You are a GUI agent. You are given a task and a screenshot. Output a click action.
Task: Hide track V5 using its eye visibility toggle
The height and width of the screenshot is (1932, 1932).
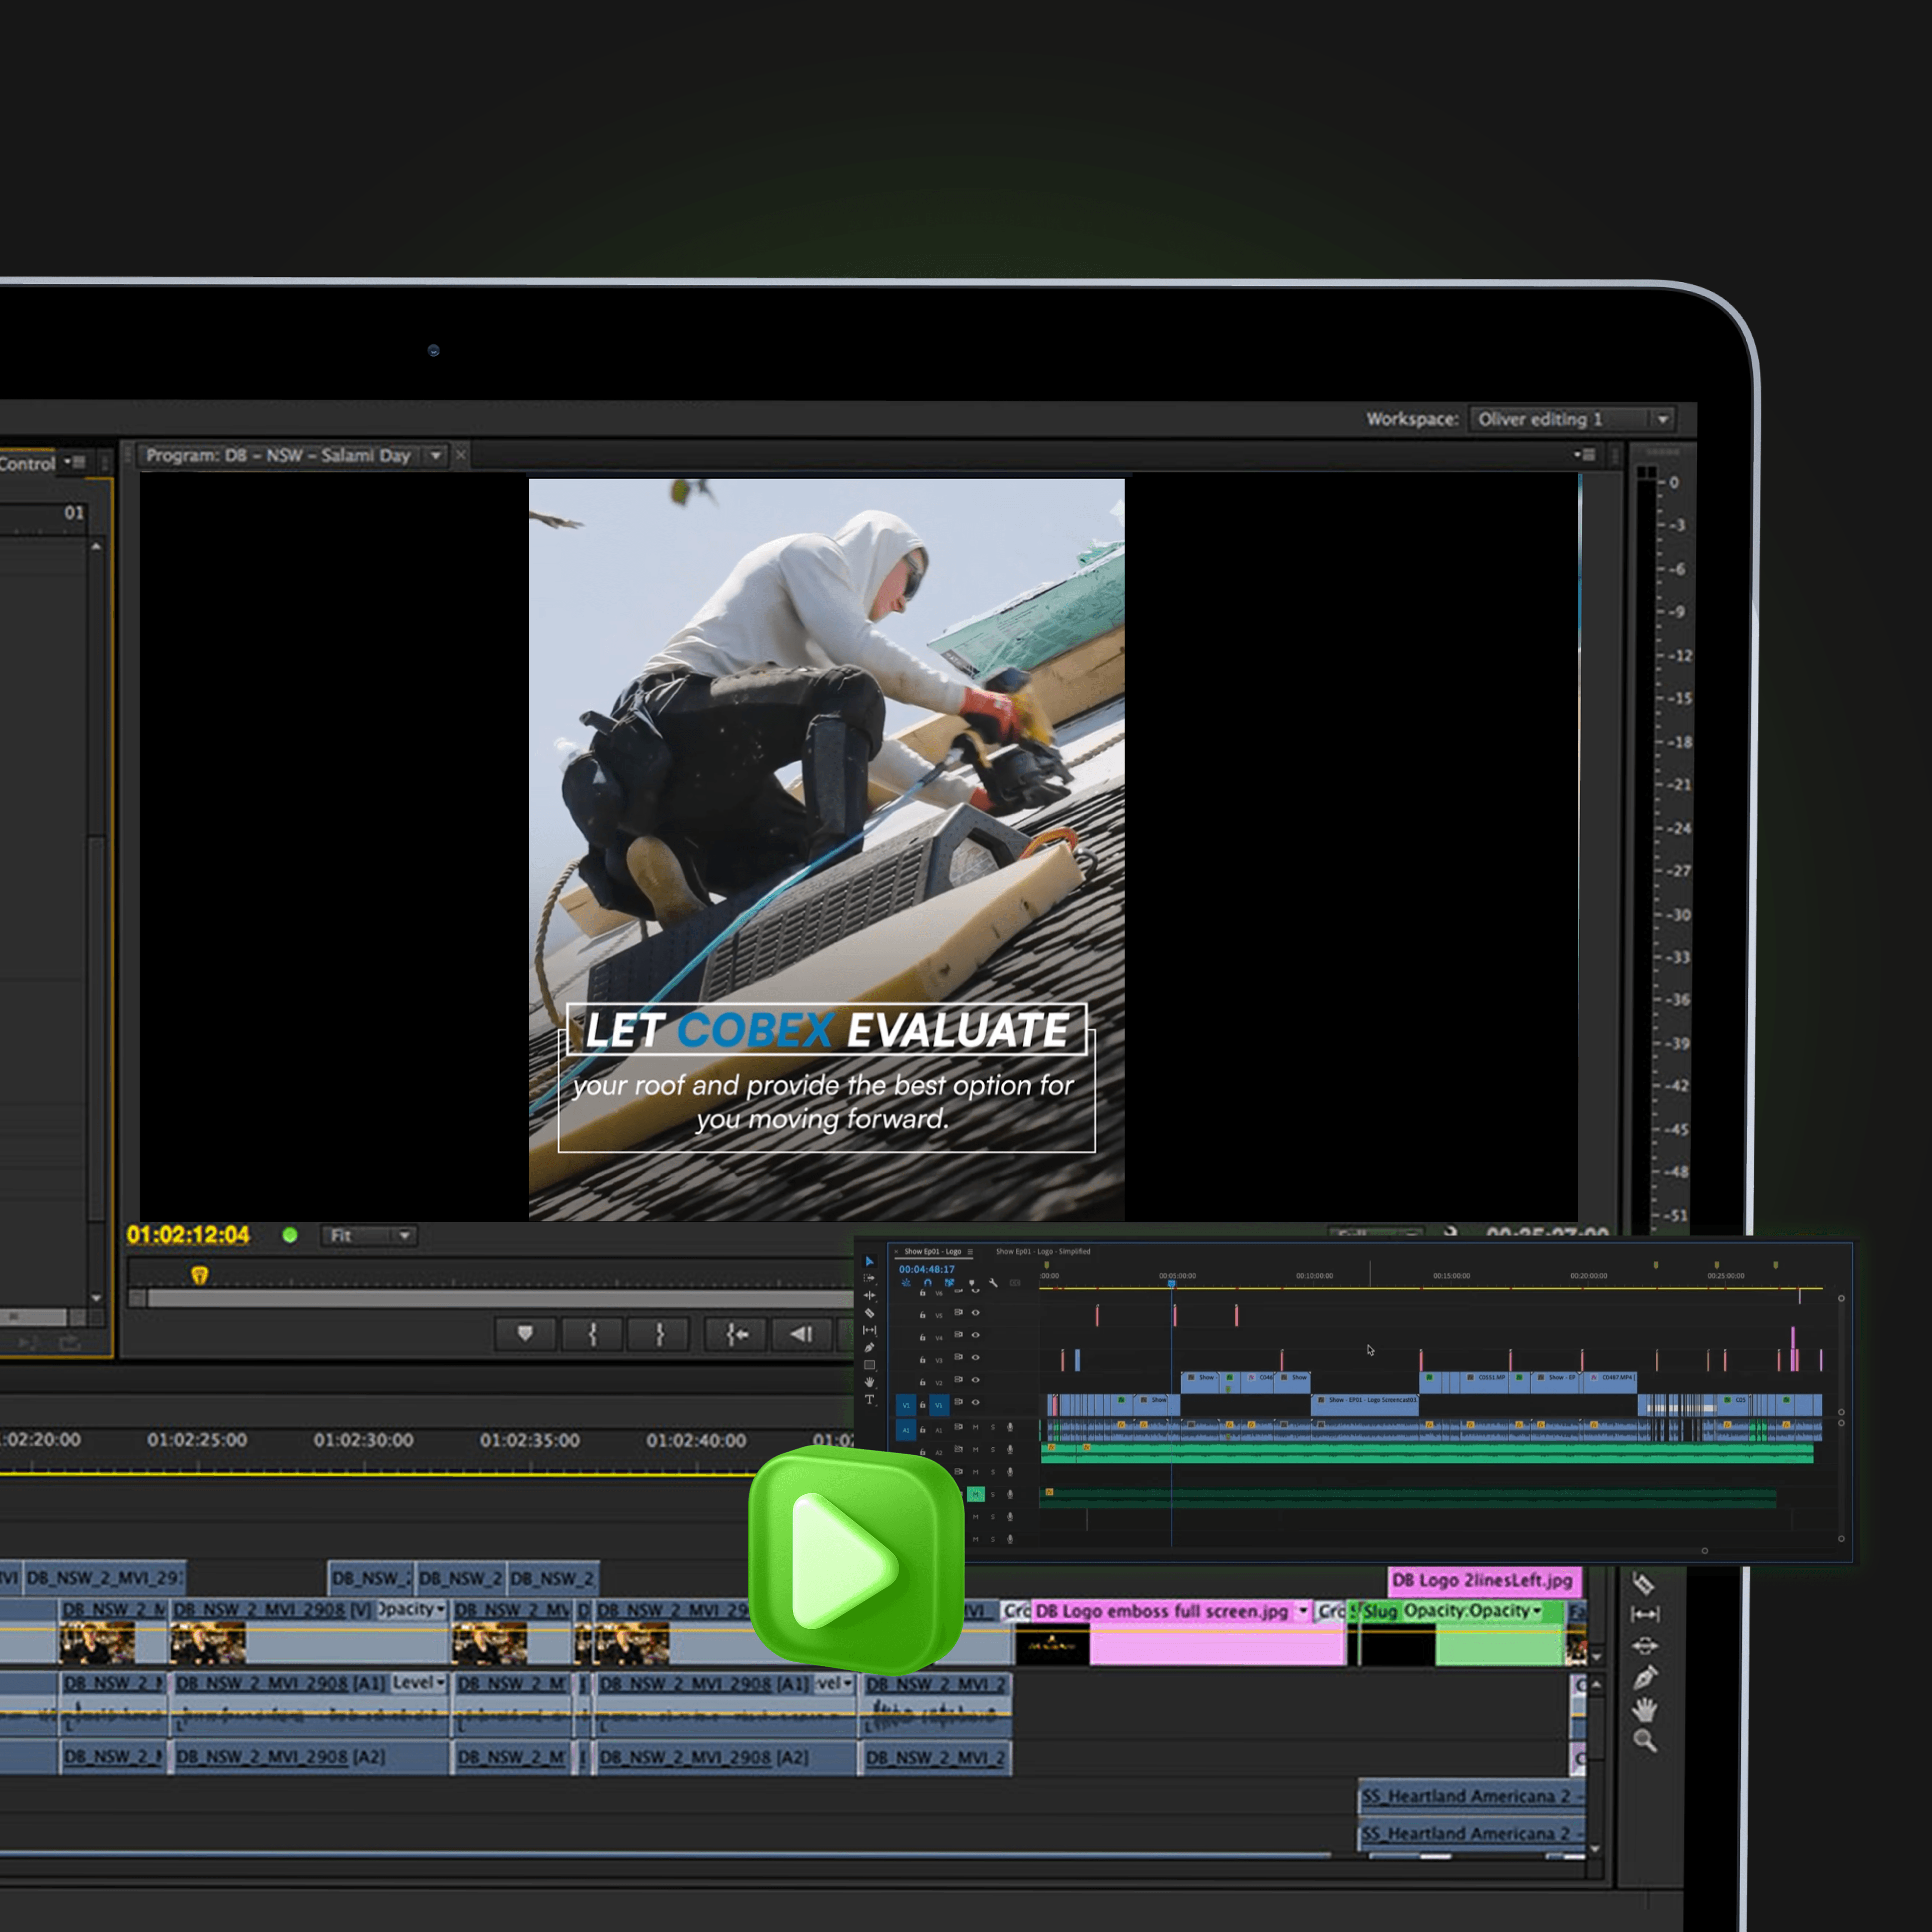pos(977,1313)
